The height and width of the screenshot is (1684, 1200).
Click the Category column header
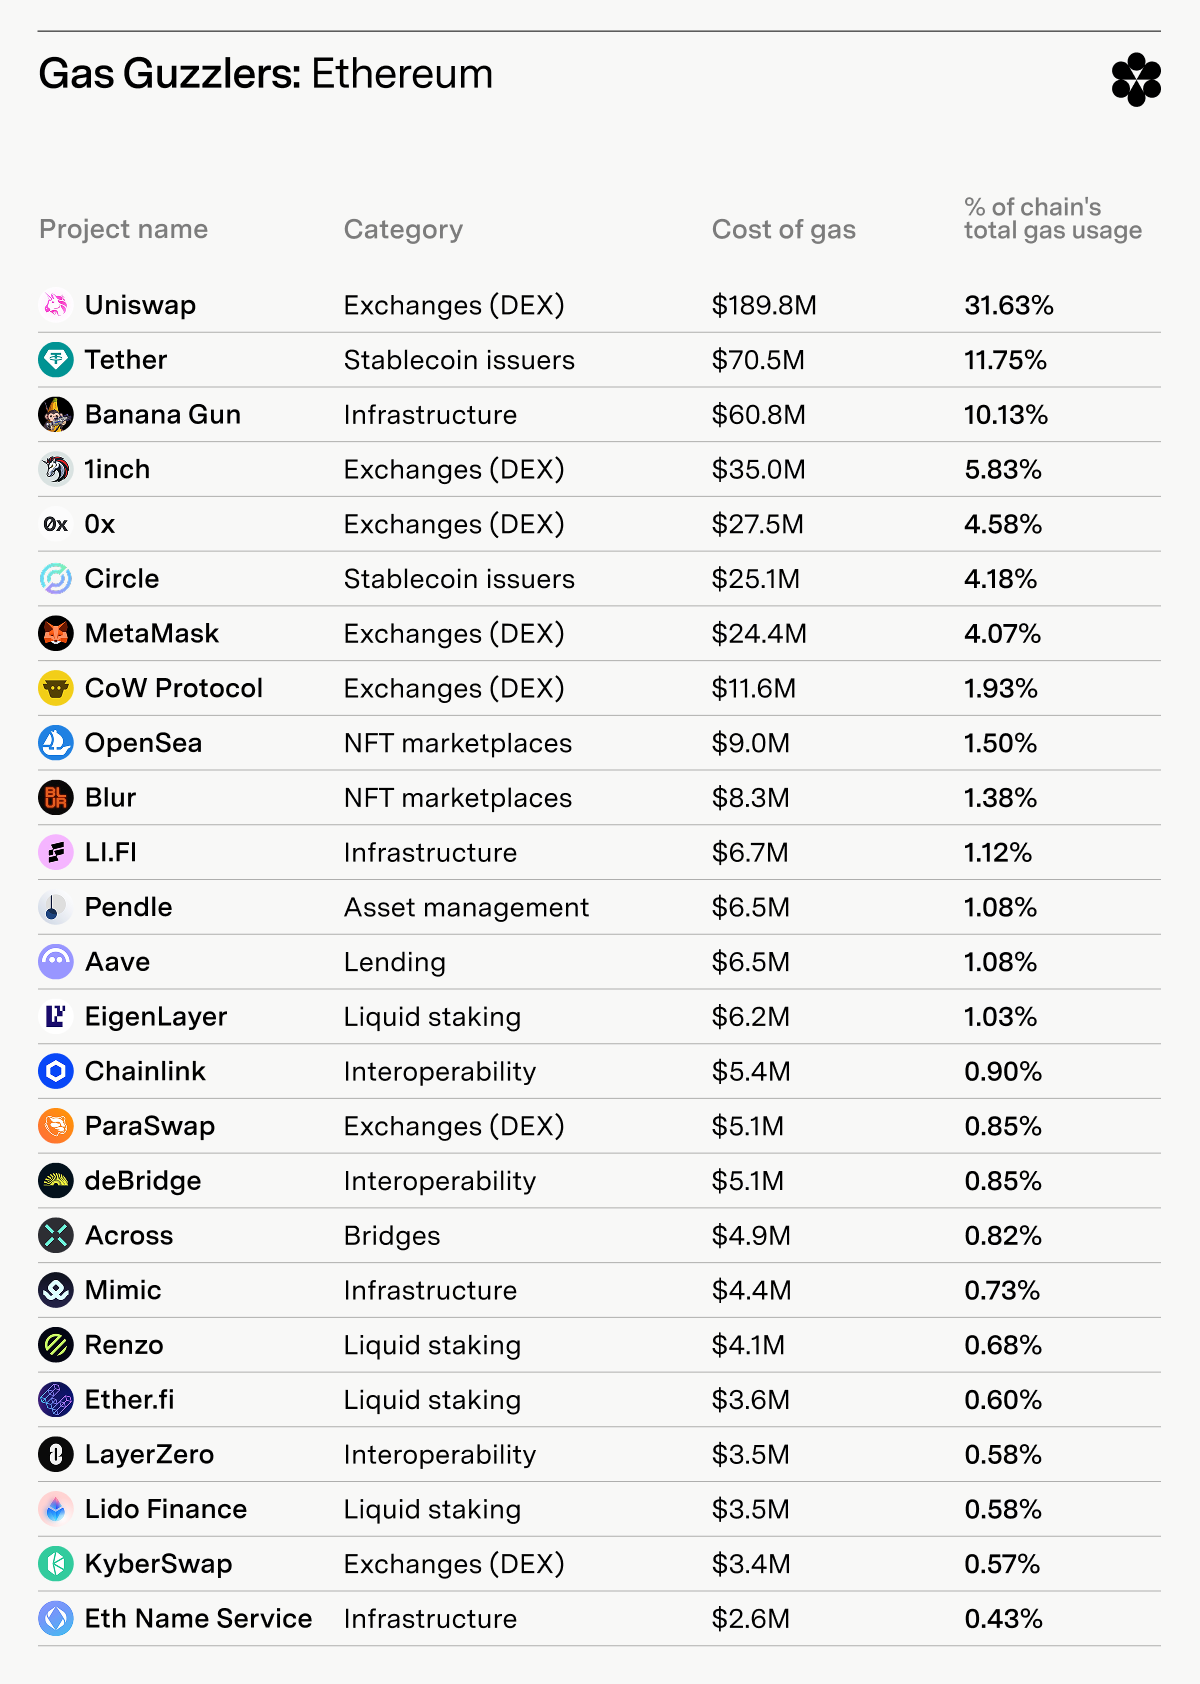coord(403,230)
